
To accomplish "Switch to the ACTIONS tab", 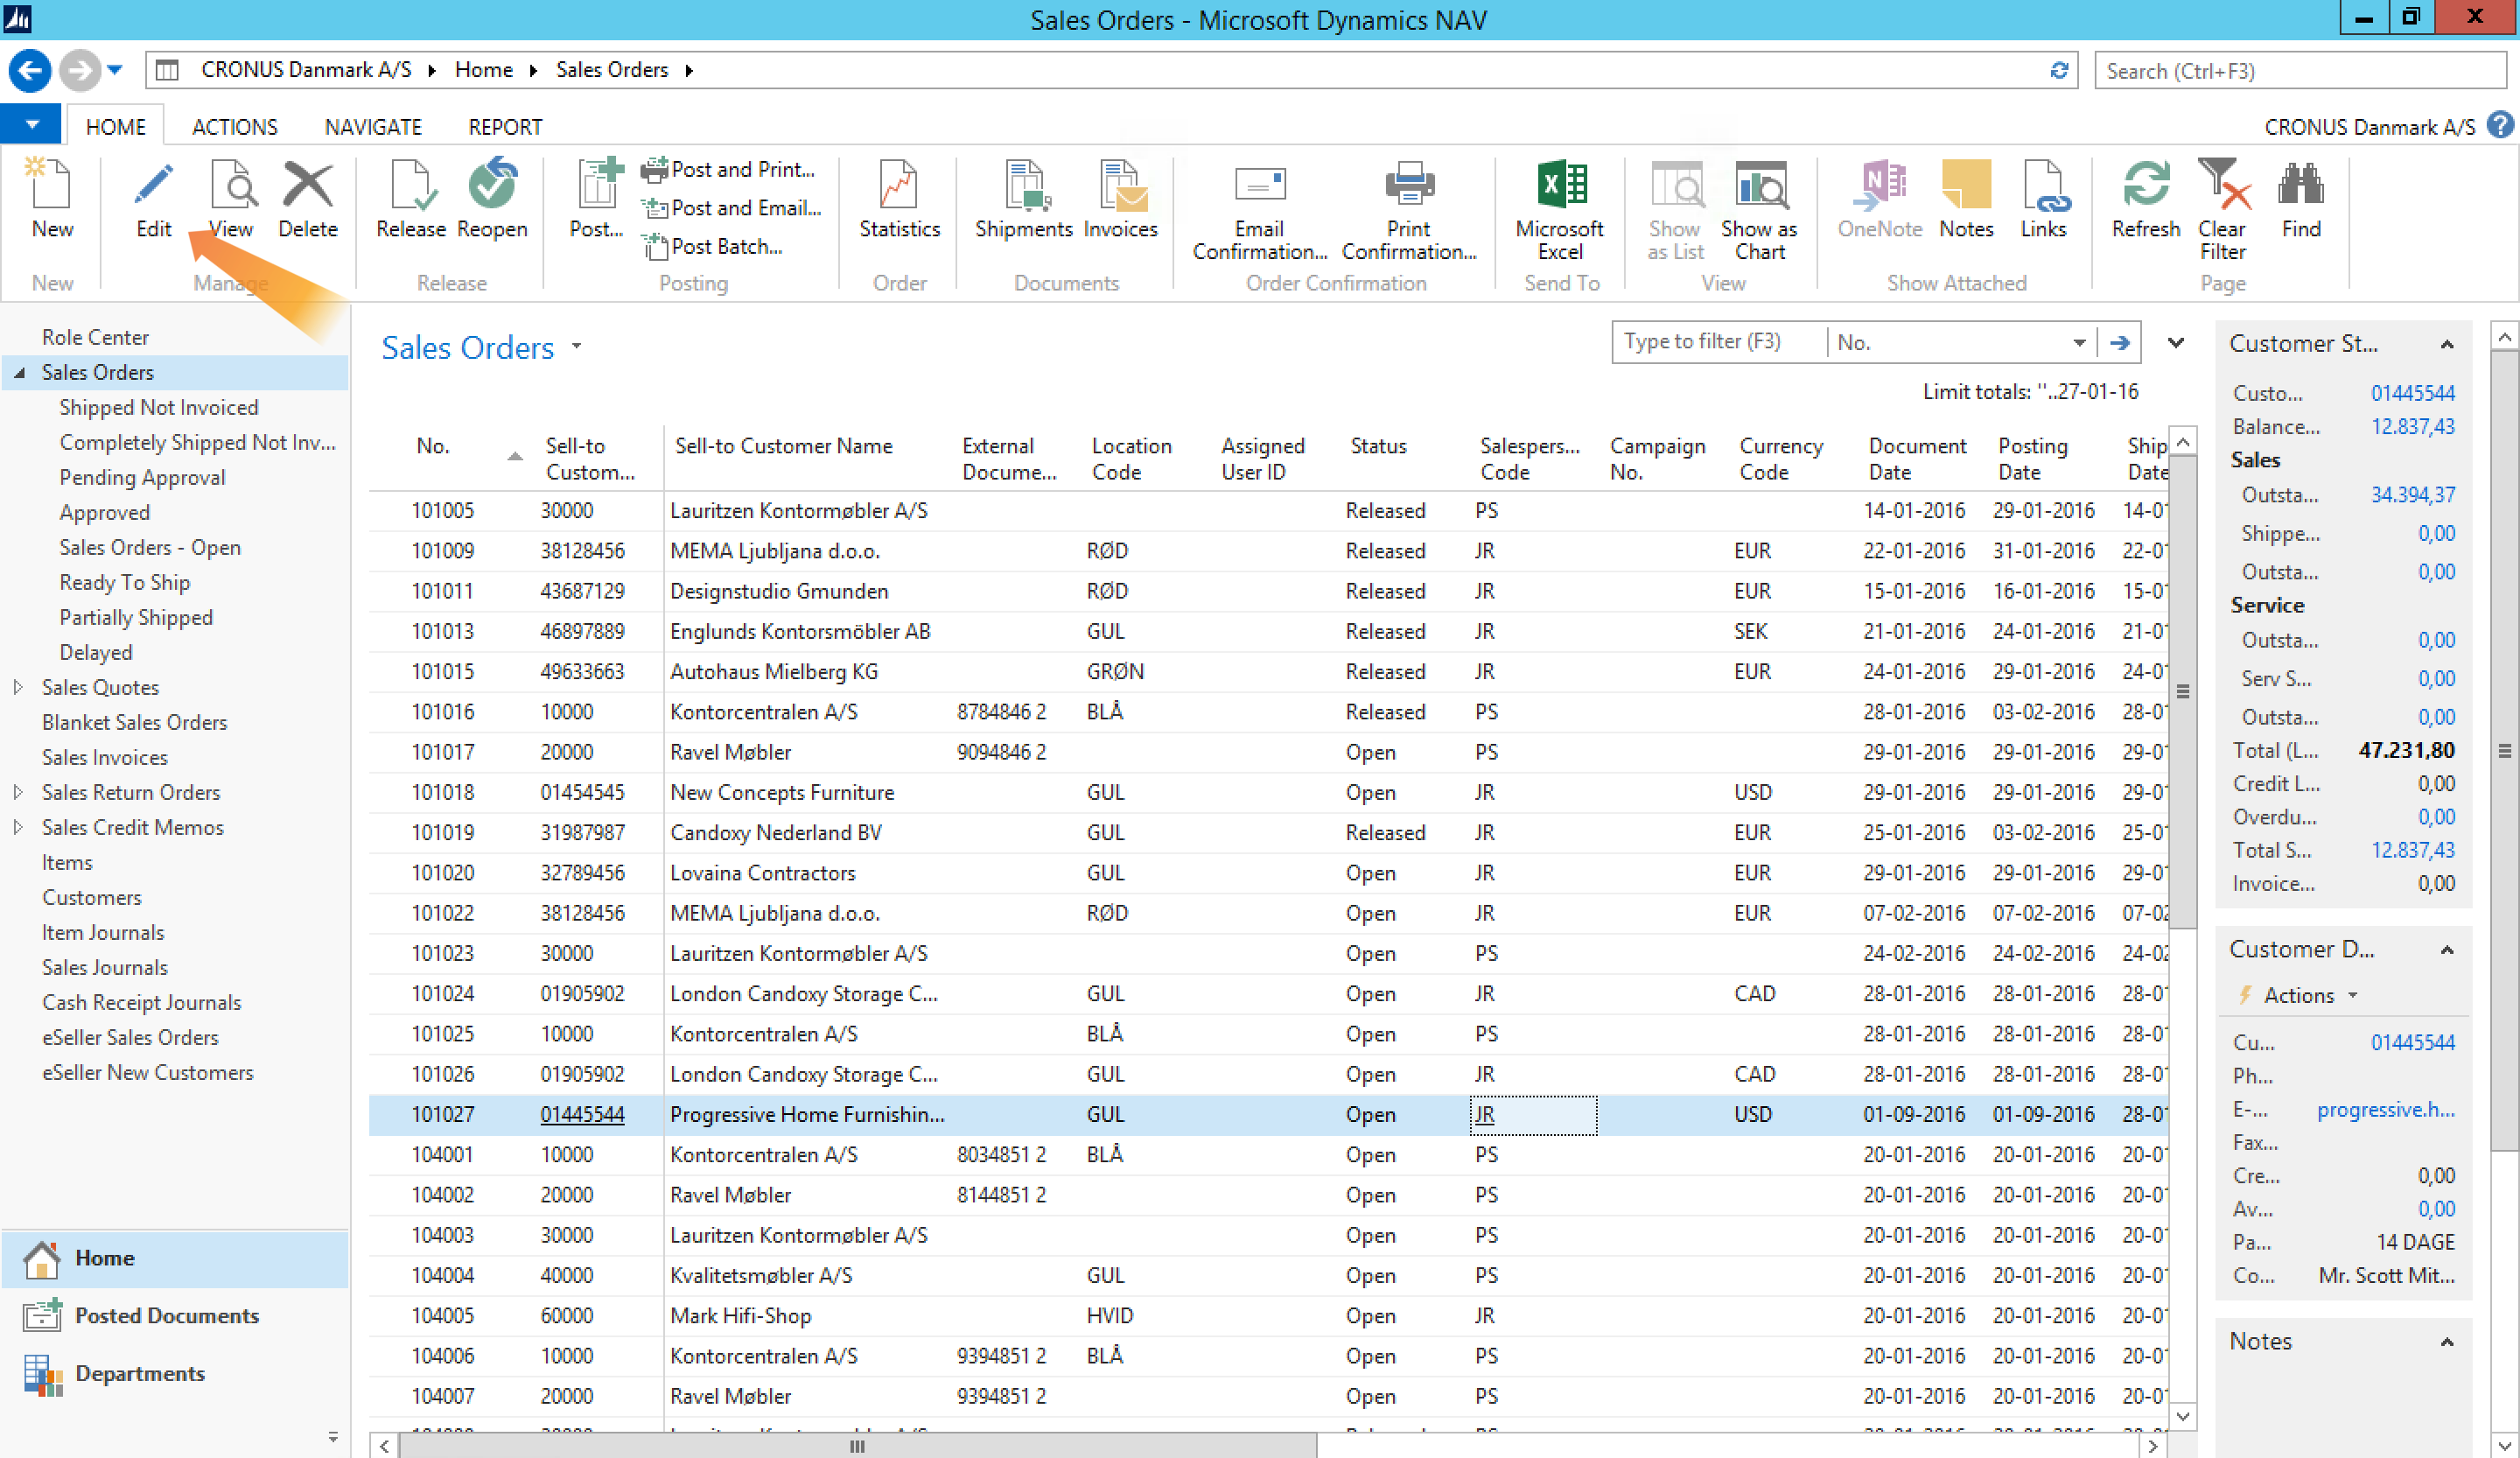I will pos(234,127).
